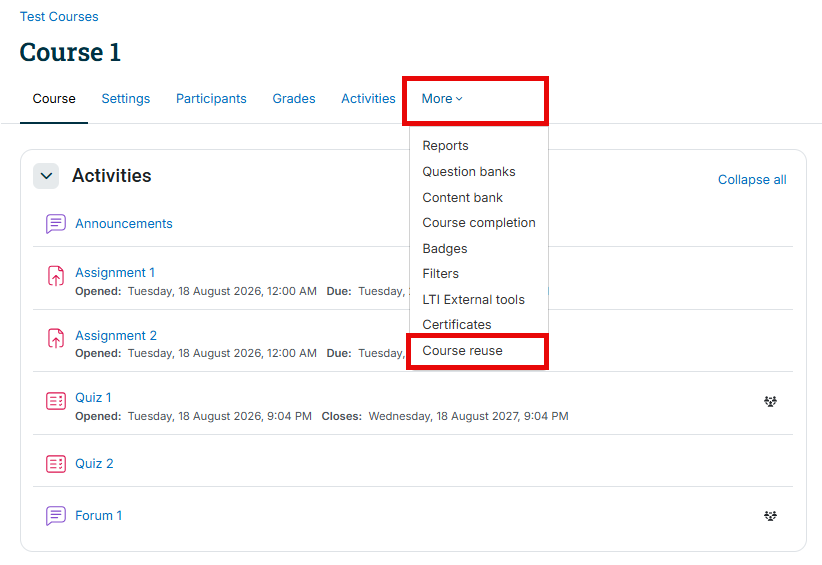This screenshot has width=822, height=565.
Task: Select the Activities tab
Action: pos(368,99)
